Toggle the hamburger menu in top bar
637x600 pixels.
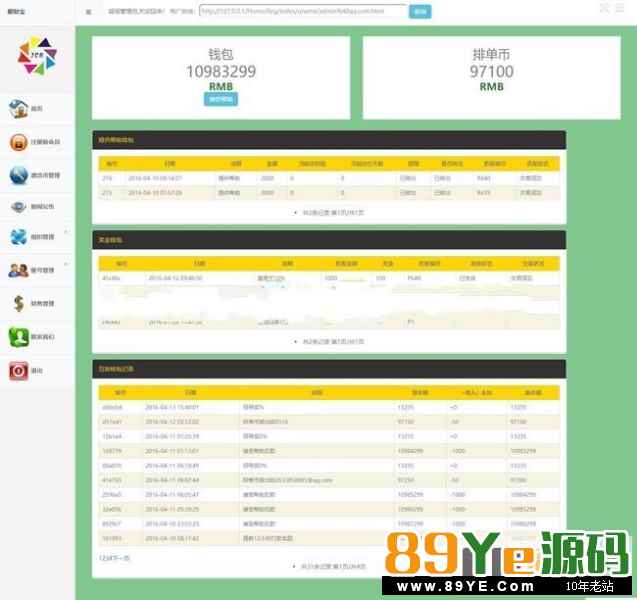(89, 12)
